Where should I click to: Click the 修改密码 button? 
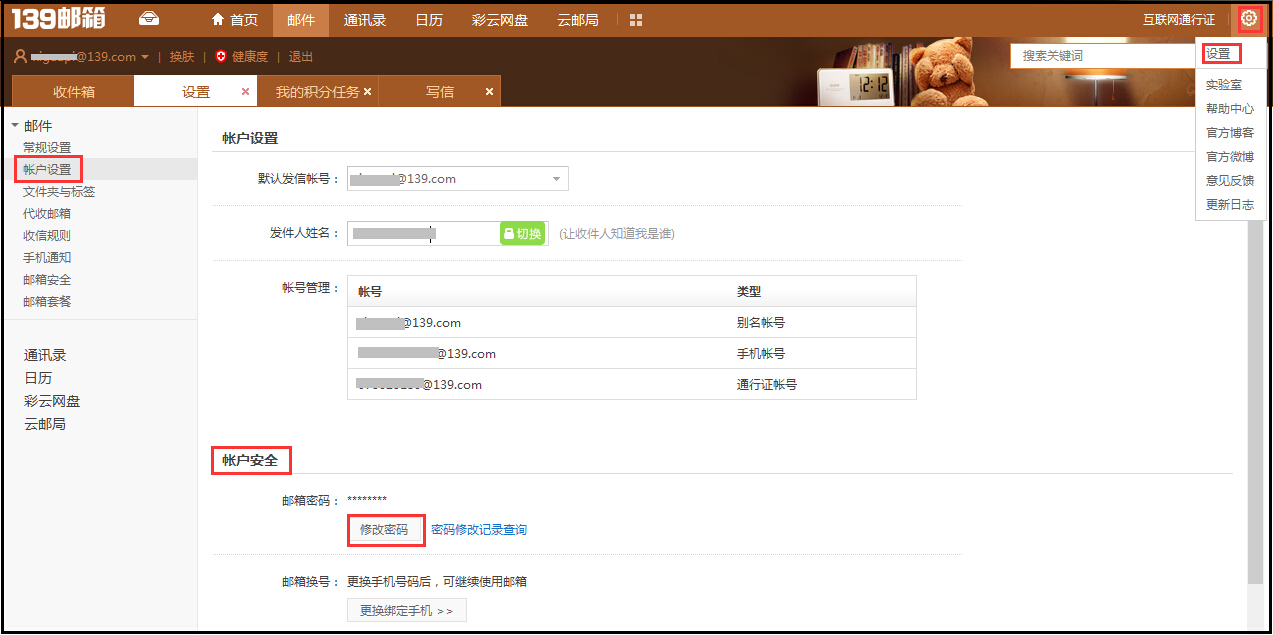coord(385,531)
